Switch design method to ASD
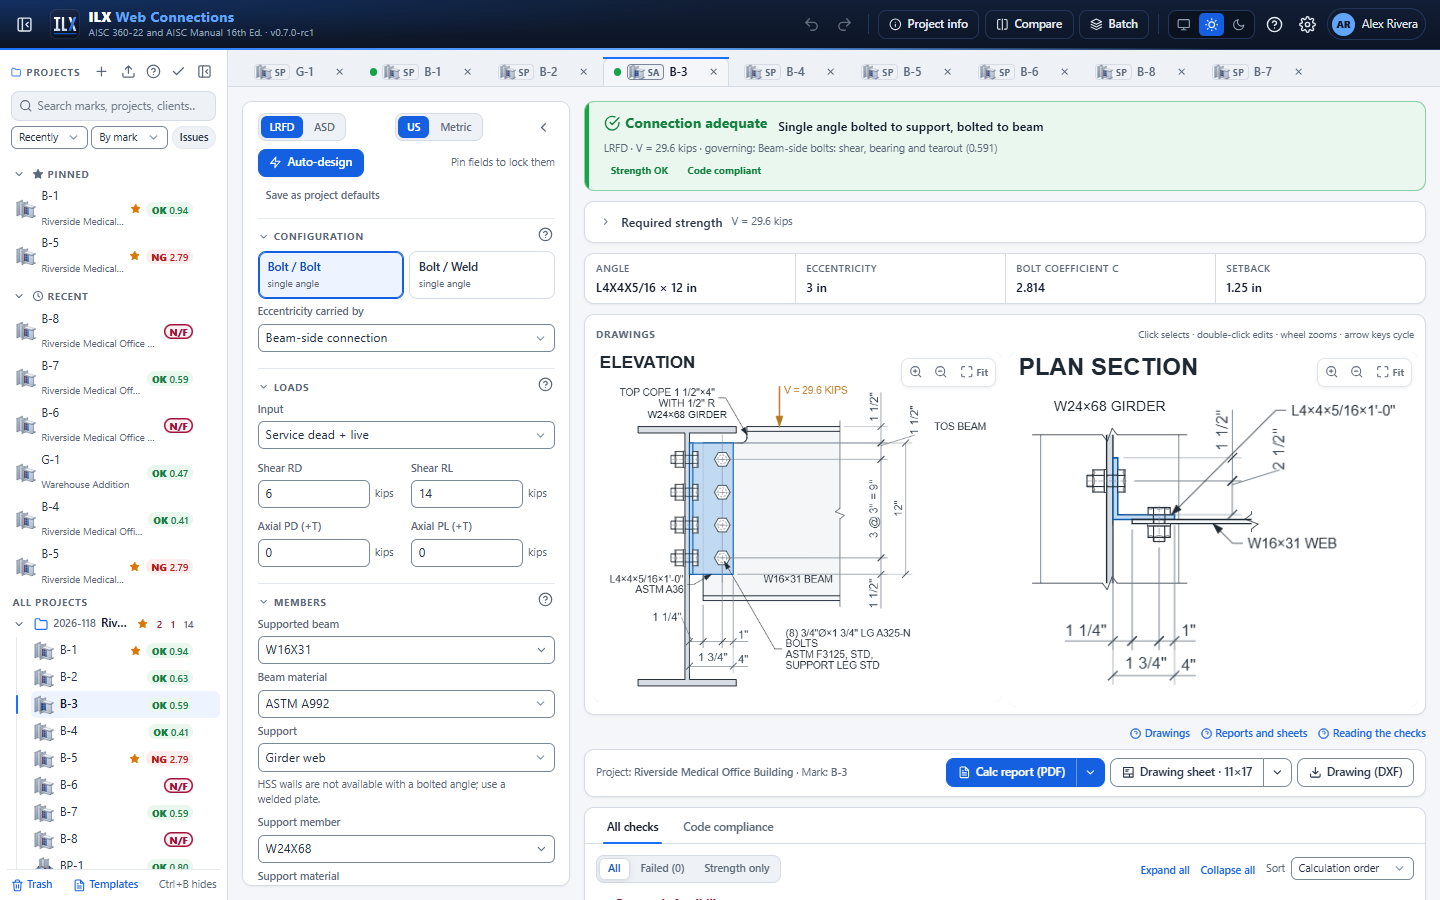The width and height of the screenshot is (1440, 900). point(324,127)
